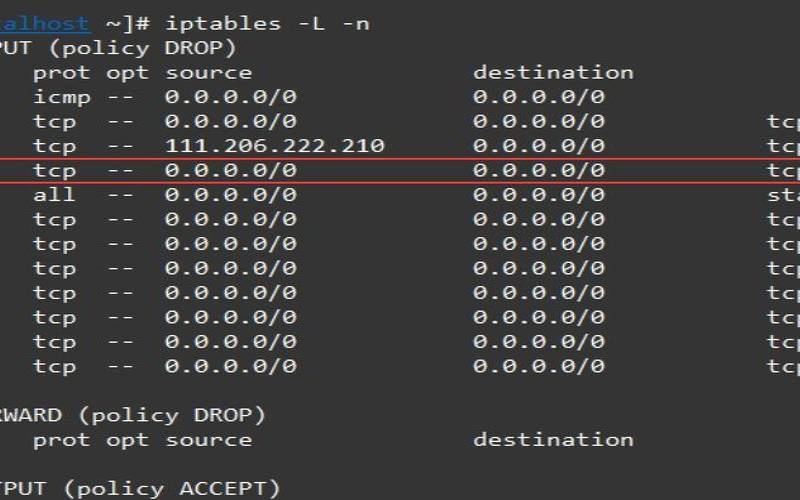Click the destination header under the FORWARD chain
The width and height of the screenshot is (800, 500).
[x=553, y=439]
